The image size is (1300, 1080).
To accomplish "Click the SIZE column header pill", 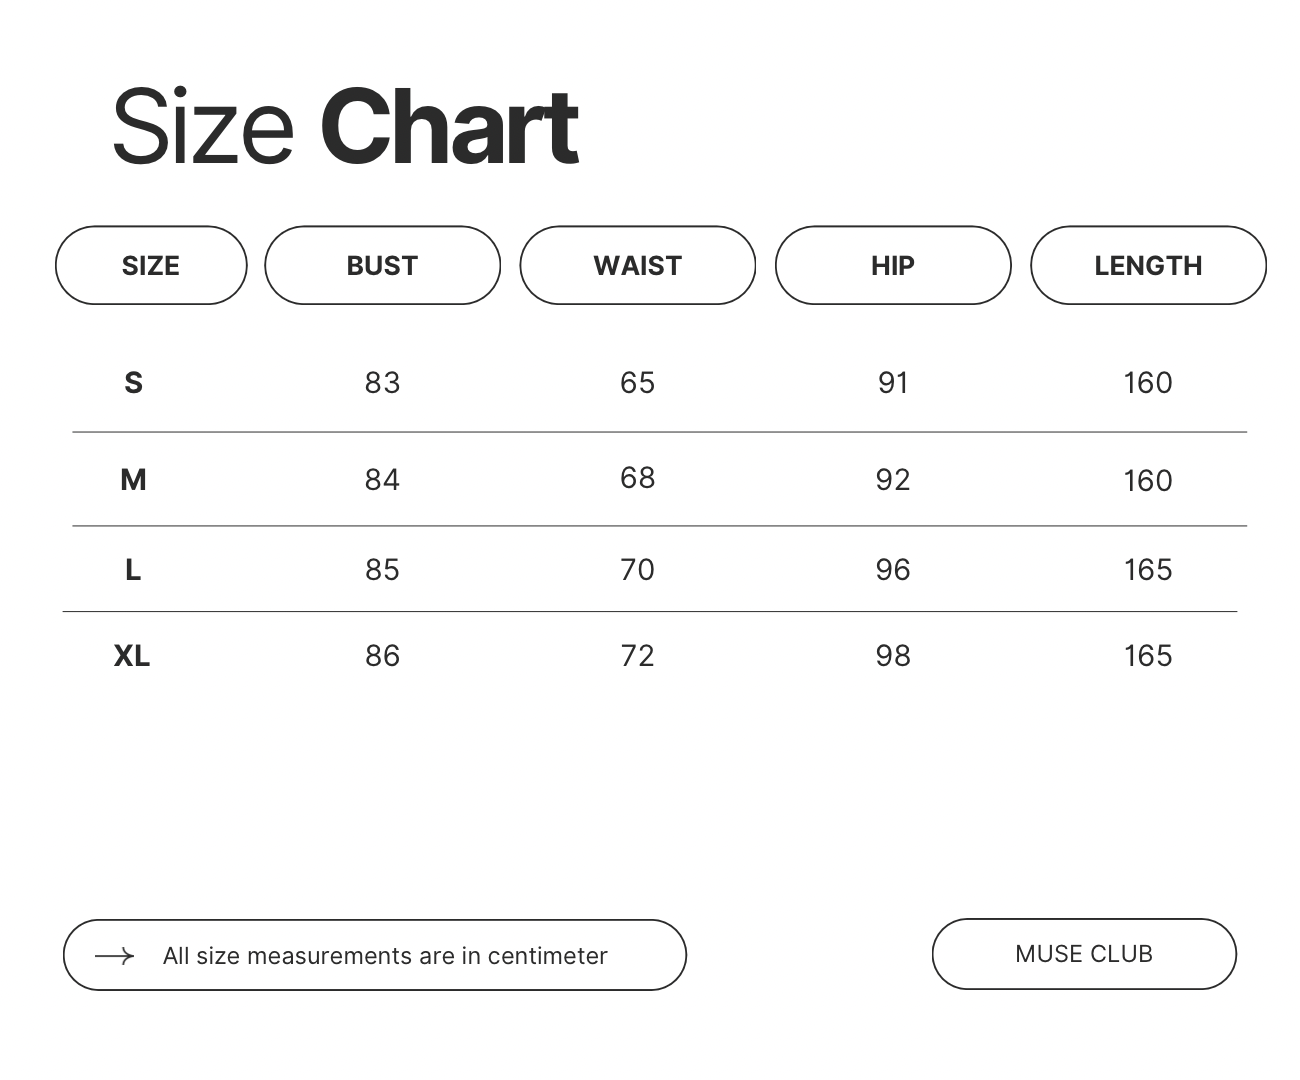I will (151, 265).
